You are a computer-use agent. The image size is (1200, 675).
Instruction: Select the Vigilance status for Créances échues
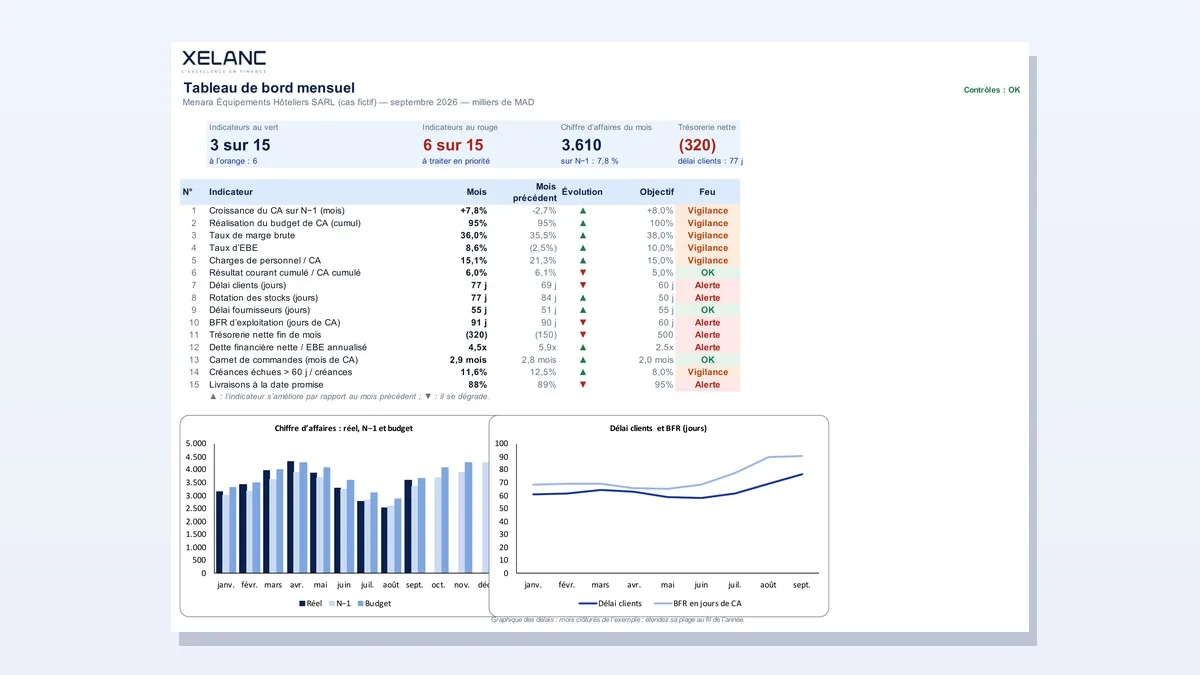[708, 372]
